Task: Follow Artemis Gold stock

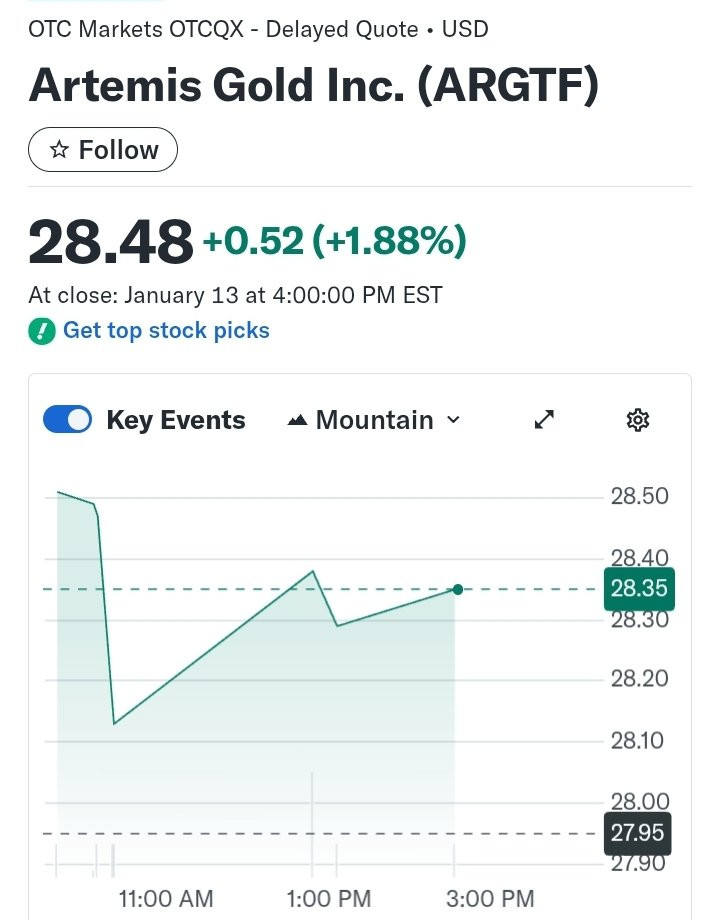Action: (103, 150)
